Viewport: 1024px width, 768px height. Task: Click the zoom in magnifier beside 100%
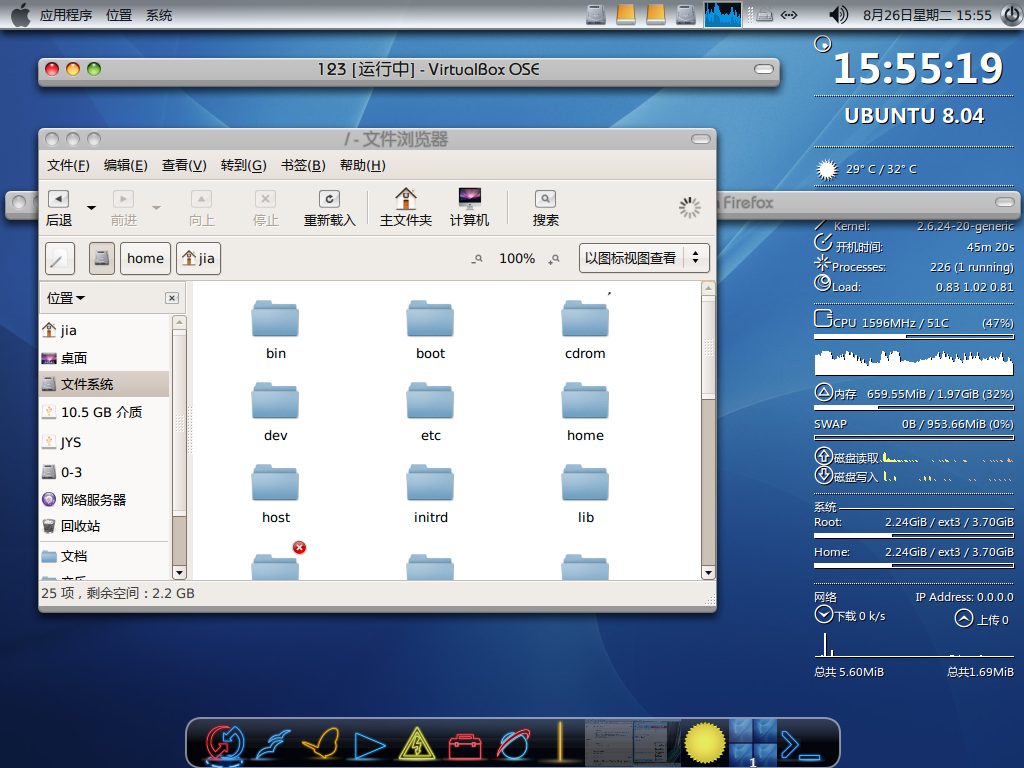[x=554, y=259]
